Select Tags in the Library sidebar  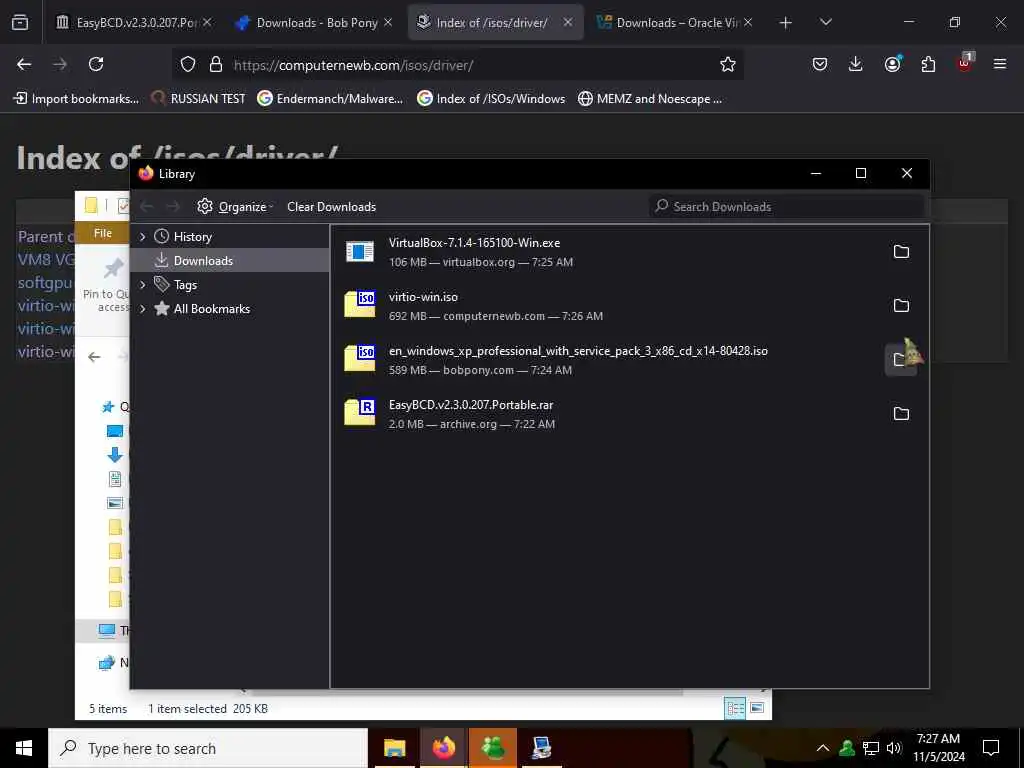pos(185,285)
